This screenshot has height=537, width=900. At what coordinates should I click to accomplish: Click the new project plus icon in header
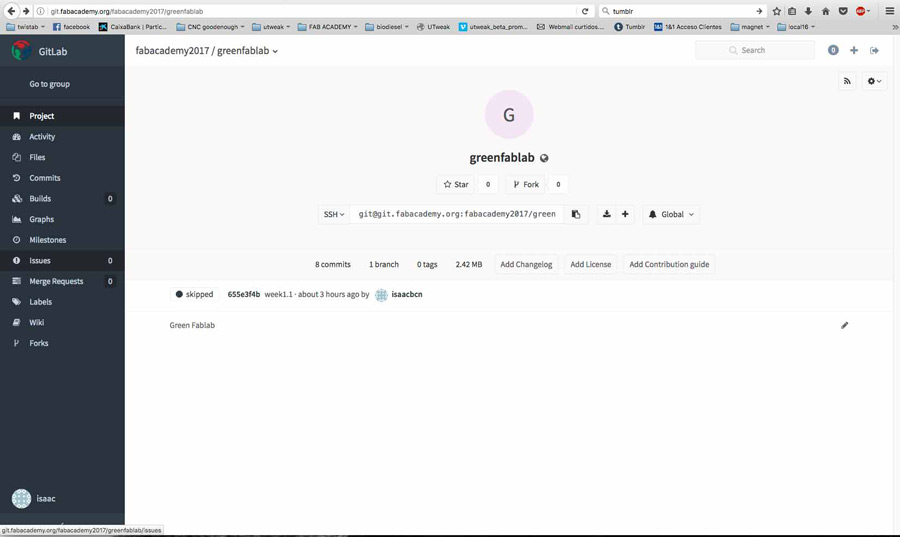point(853,50)
